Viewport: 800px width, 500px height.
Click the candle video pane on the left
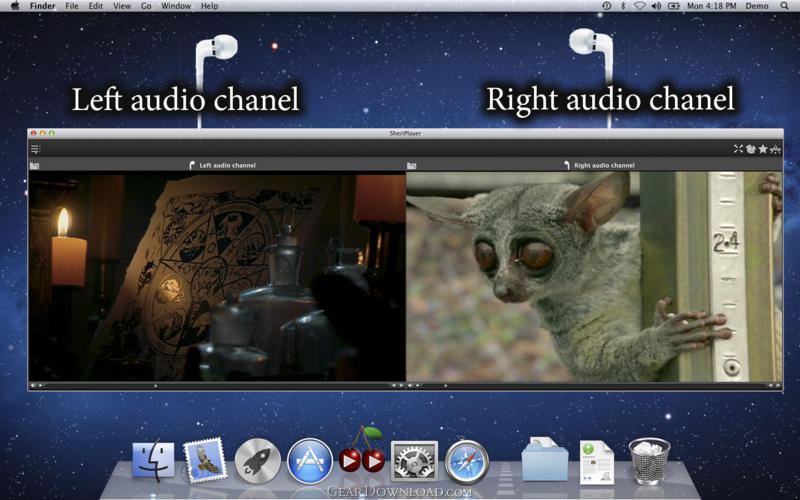coord(217,276)
